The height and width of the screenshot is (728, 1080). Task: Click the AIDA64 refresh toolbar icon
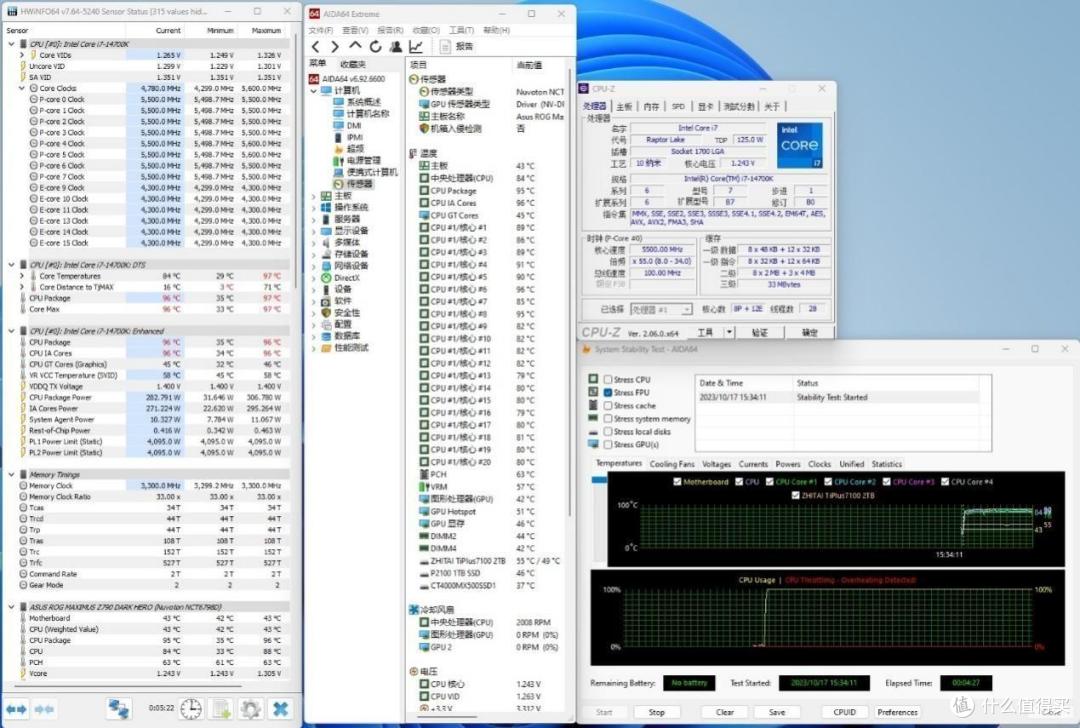pyautogui.click(x=375, y=46)
